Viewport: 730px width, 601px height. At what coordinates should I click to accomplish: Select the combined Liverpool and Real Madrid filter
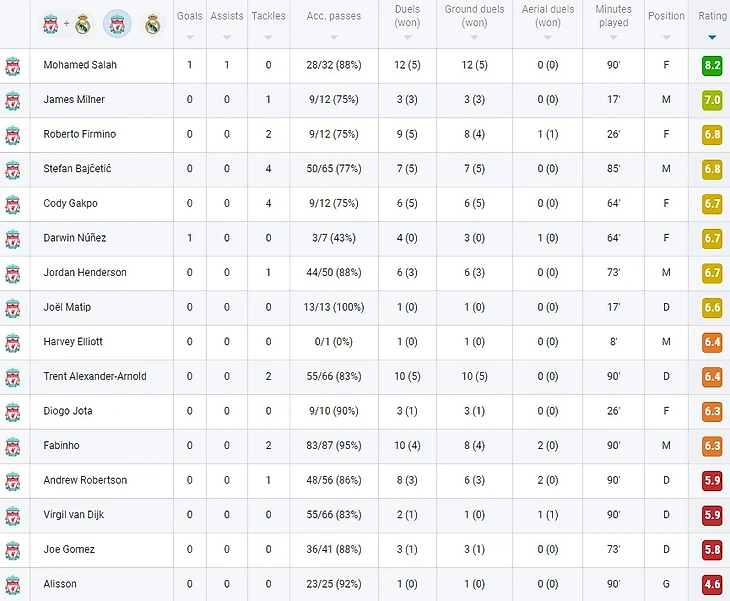66,24
